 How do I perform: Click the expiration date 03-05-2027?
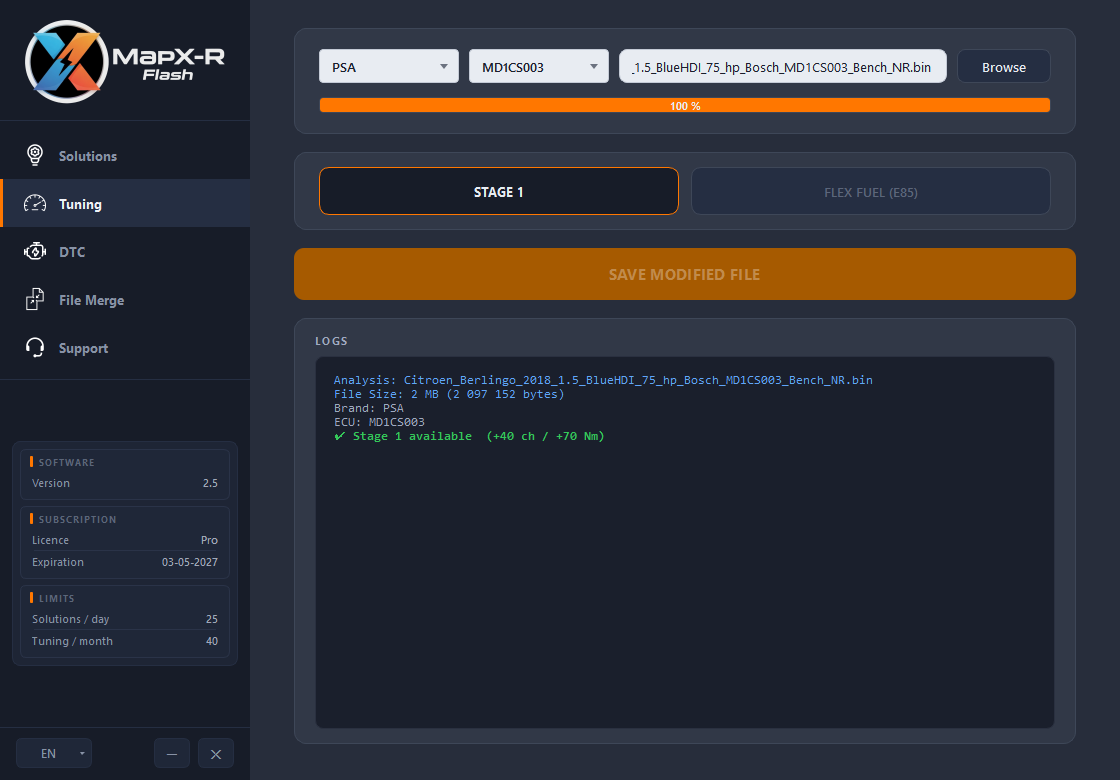189,562
